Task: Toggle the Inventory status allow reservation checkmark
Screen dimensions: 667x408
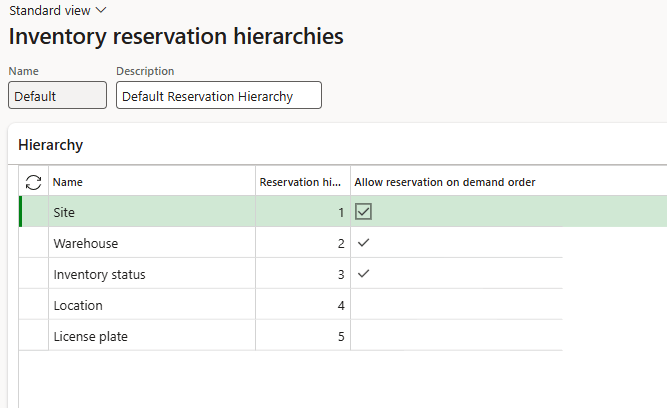Action: pyautogui.click(x=363, y=274)
